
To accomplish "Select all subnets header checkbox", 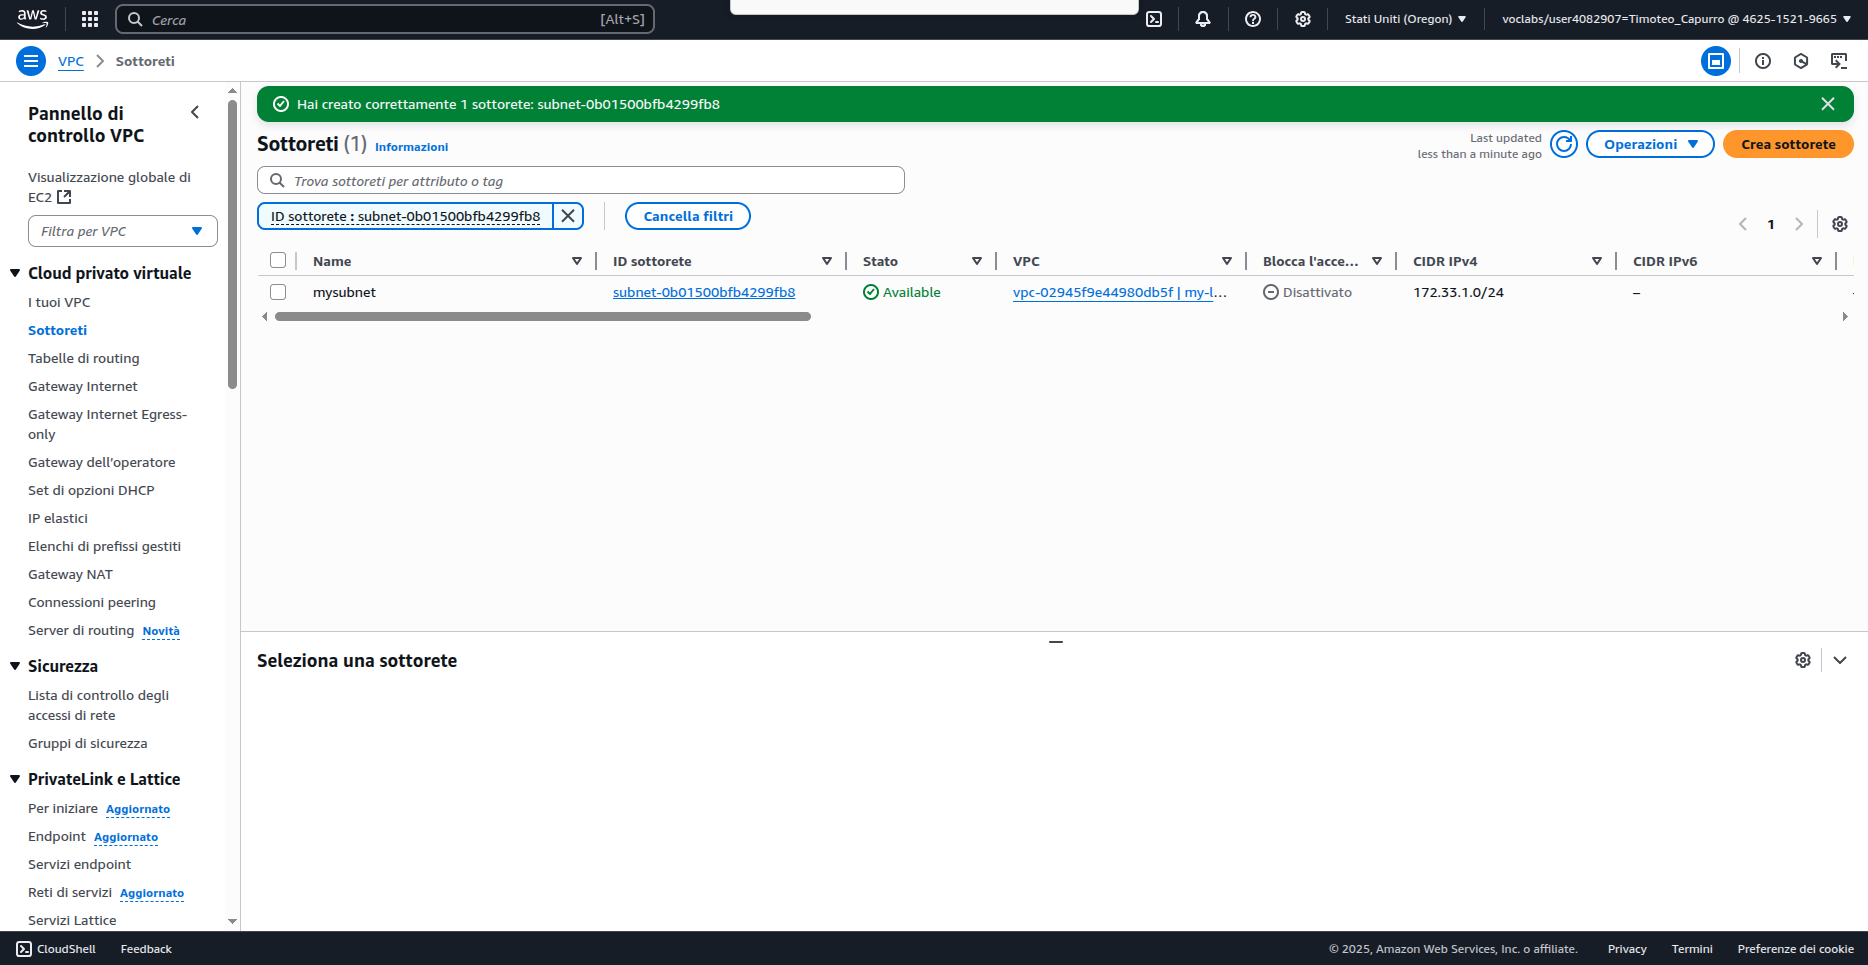I will 278,260.
